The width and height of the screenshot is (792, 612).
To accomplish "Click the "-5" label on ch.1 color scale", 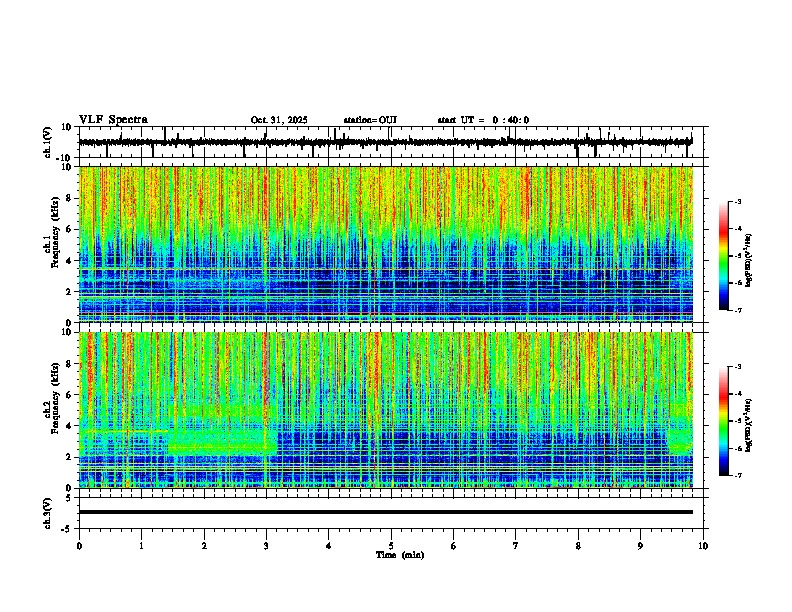I will point(738,256).
